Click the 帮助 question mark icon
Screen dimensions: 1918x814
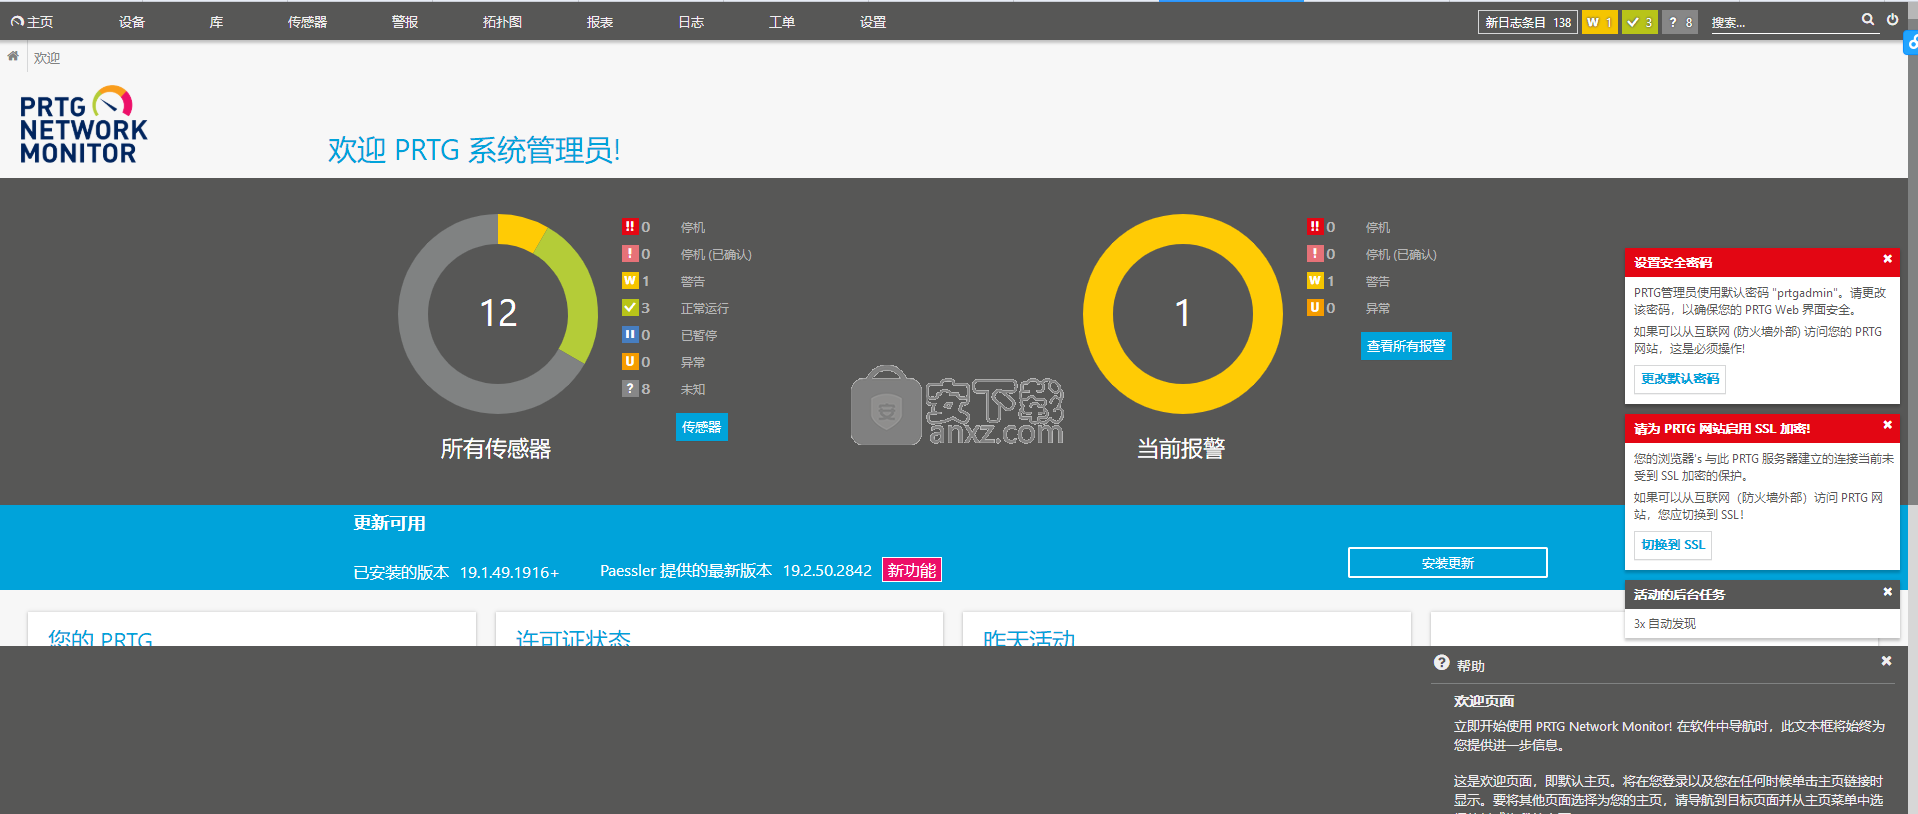(x=1441, y=663)
